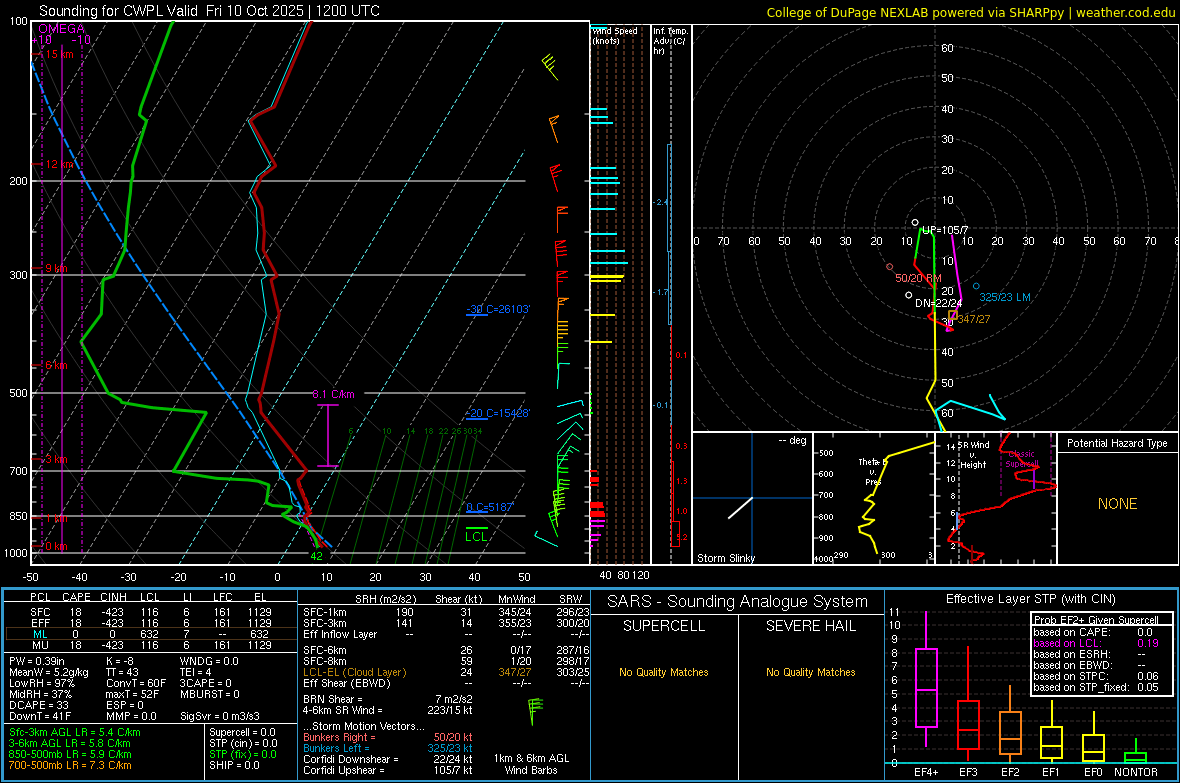
Task: Select the 8.1 C/km lapse rate label
Action: tap(333, 394)
